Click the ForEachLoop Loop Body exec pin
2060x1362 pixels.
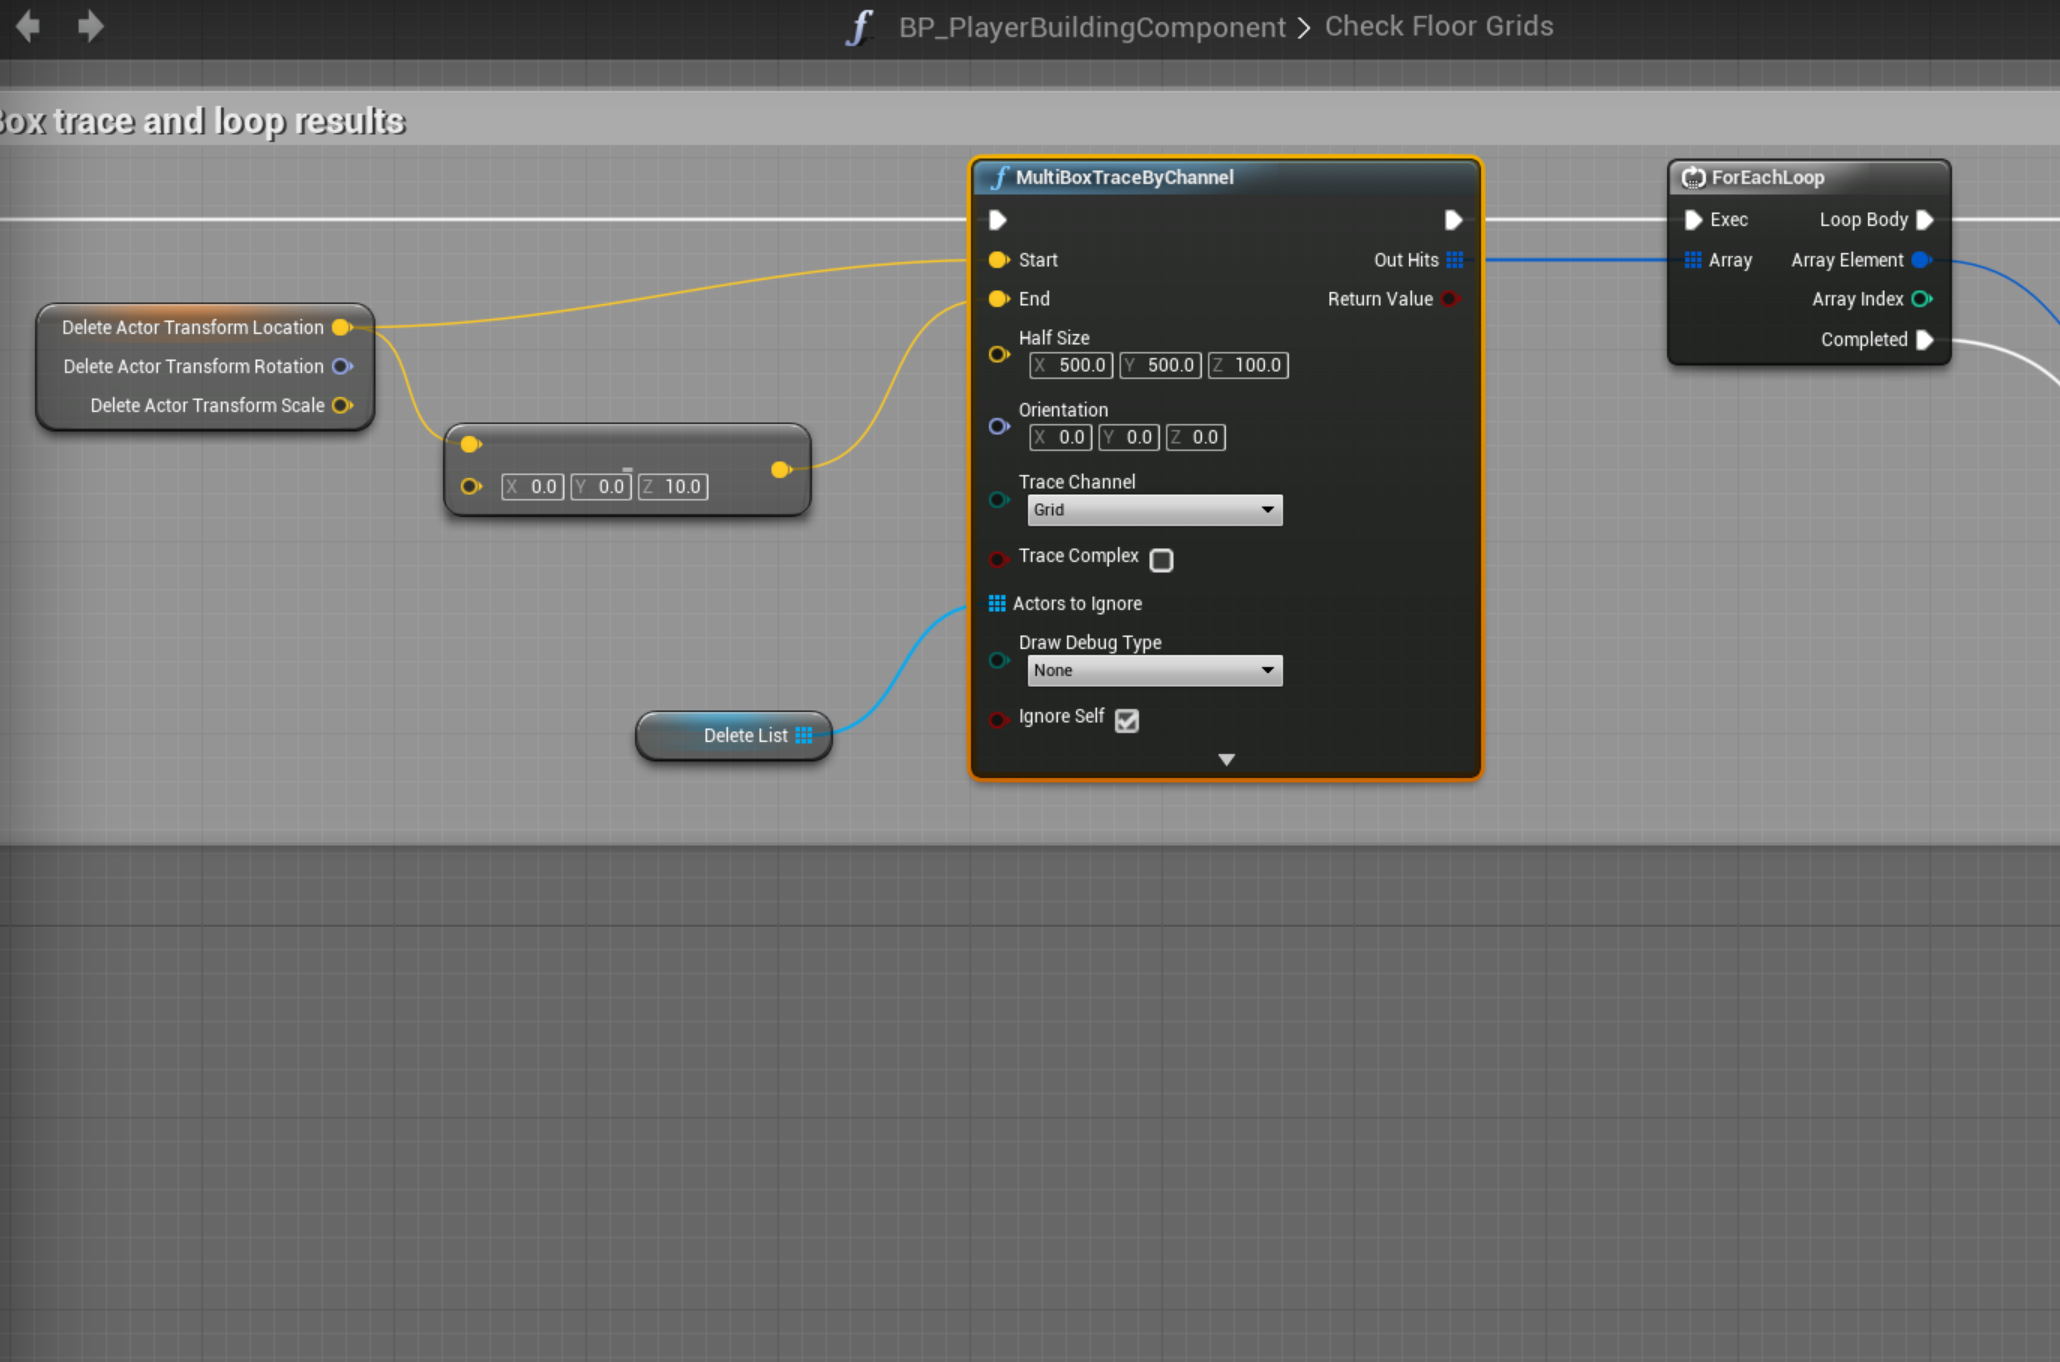click(x=1925, y=219)
